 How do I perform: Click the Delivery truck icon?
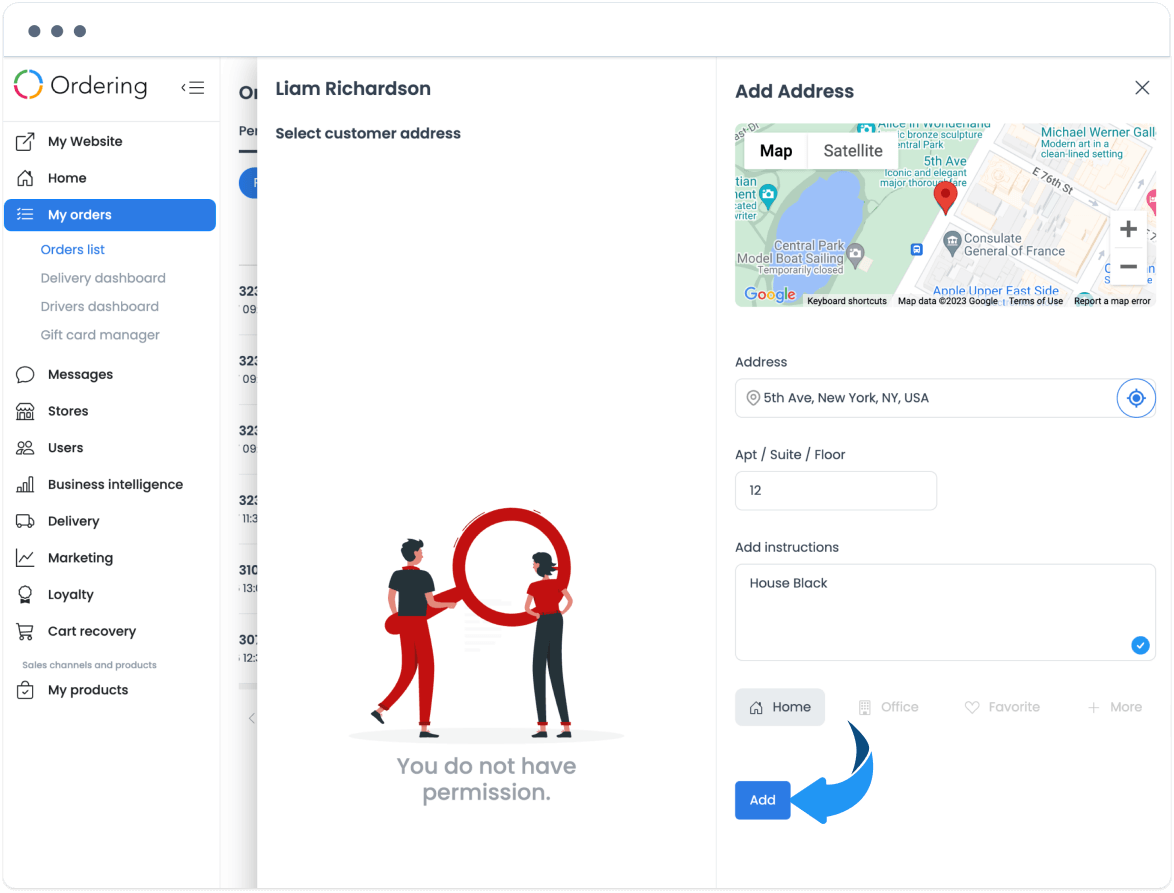coord(25,521)
